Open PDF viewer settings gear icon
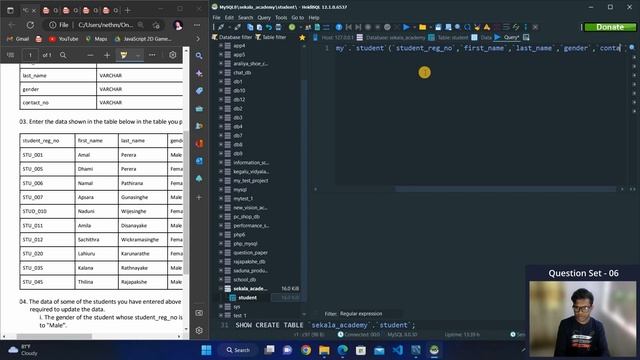This screenshot has height=360, width=640. point(173,55)
